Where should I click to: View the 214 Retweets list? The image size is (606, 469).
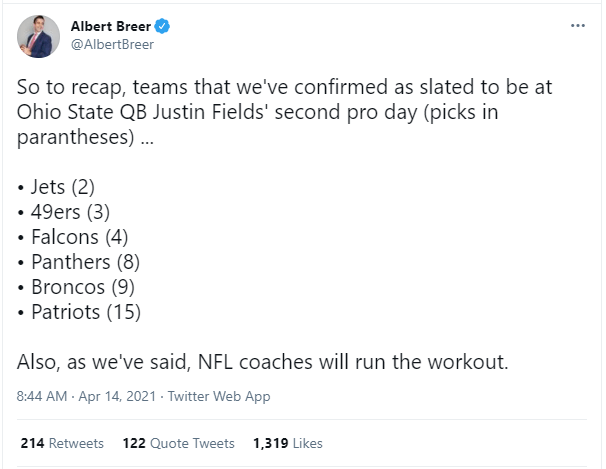(61, 443)
